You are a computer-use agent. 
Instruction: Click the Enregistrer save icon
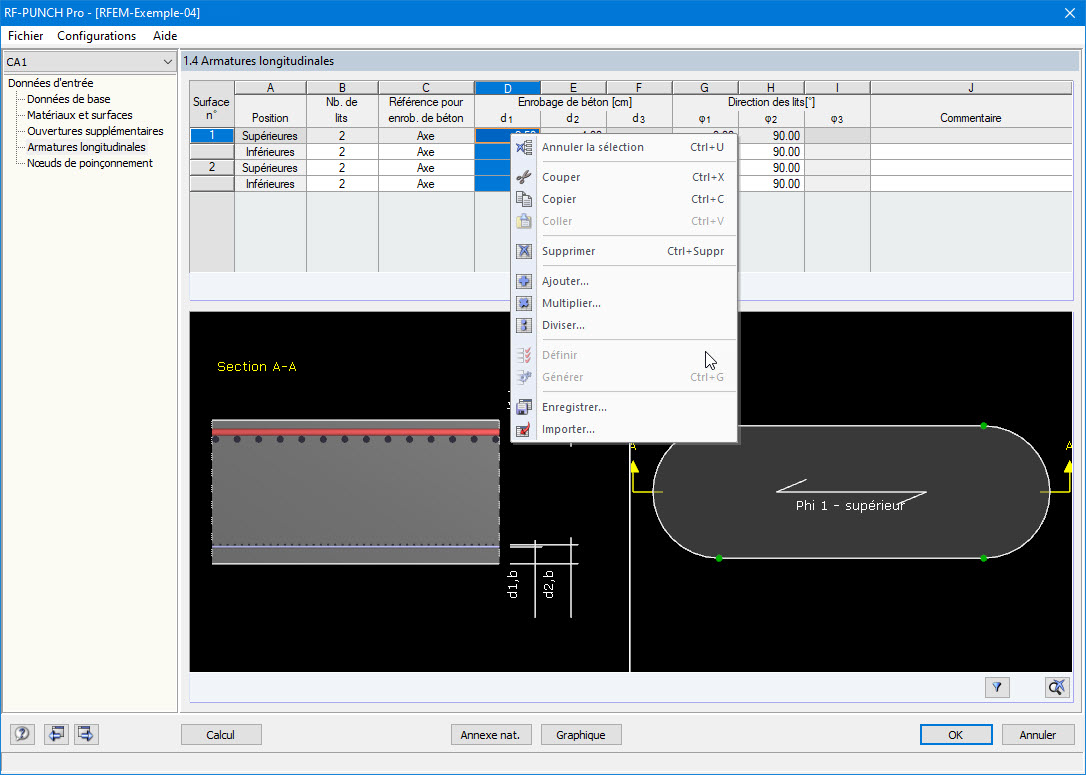[x=524, y=407]
